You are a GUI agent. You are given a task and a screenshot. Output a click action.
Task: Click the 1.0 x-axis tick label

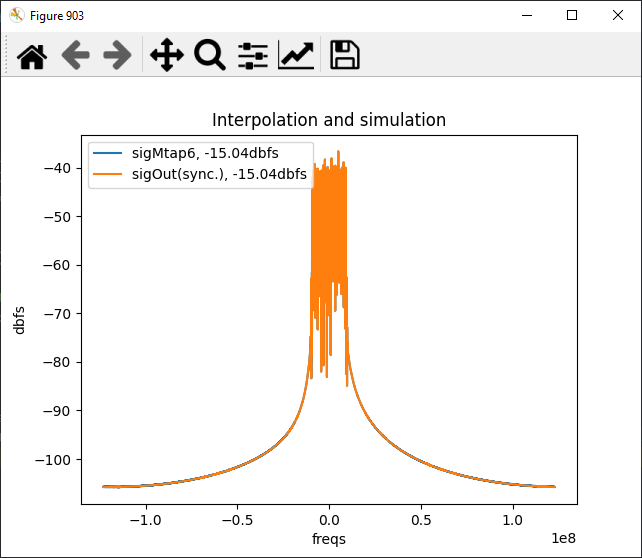[513, 520]
